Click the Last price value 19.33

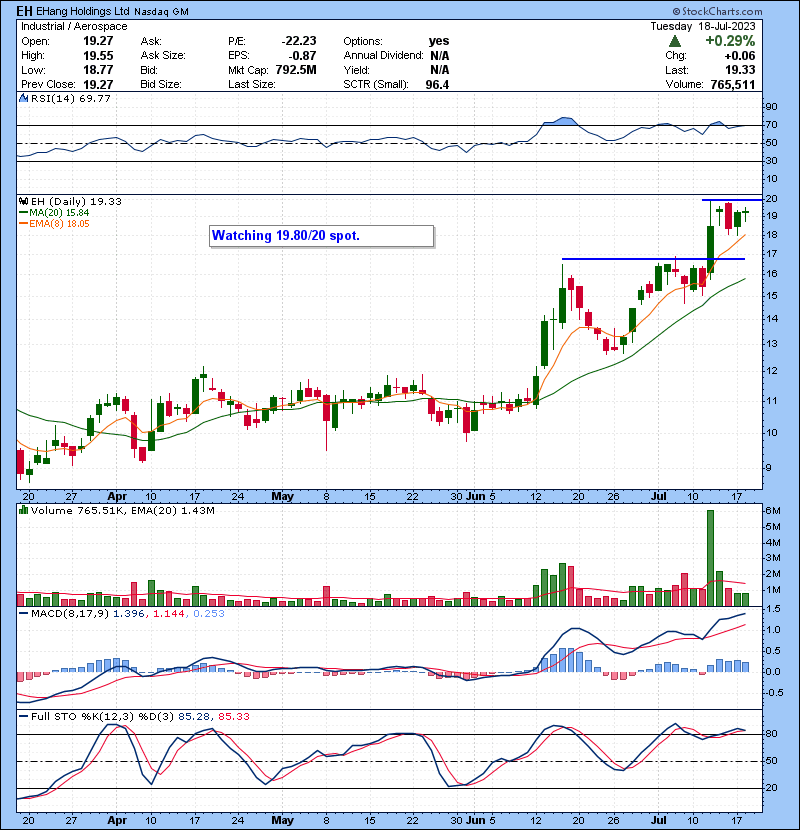(740, 70)
